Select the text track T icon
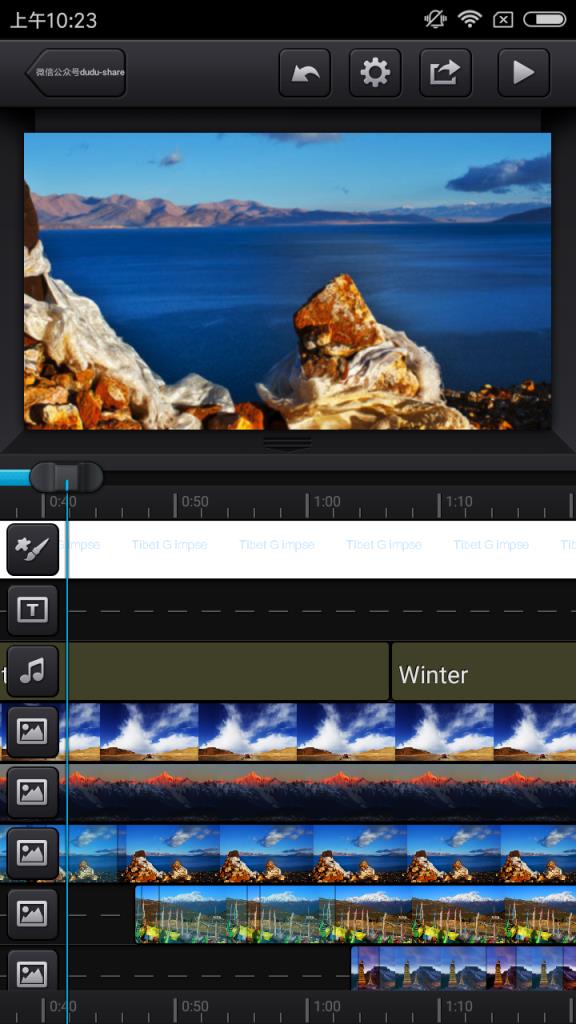576x1024 pixels. point(33,611)
